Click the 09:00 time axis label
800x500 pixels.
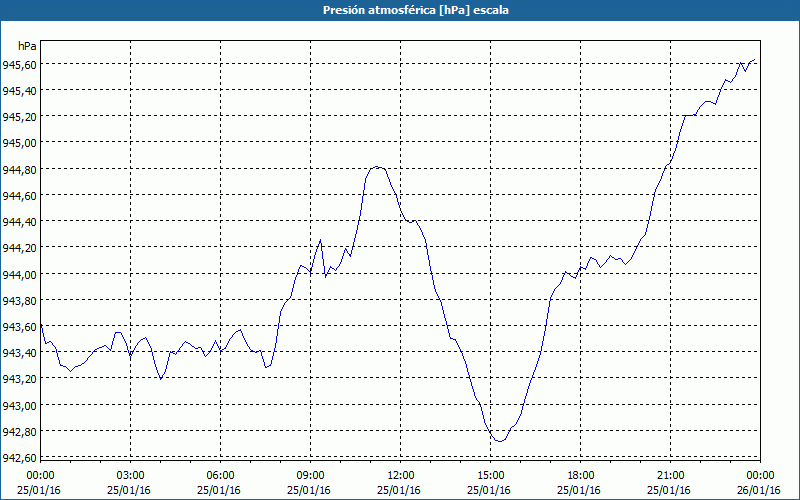310,476
